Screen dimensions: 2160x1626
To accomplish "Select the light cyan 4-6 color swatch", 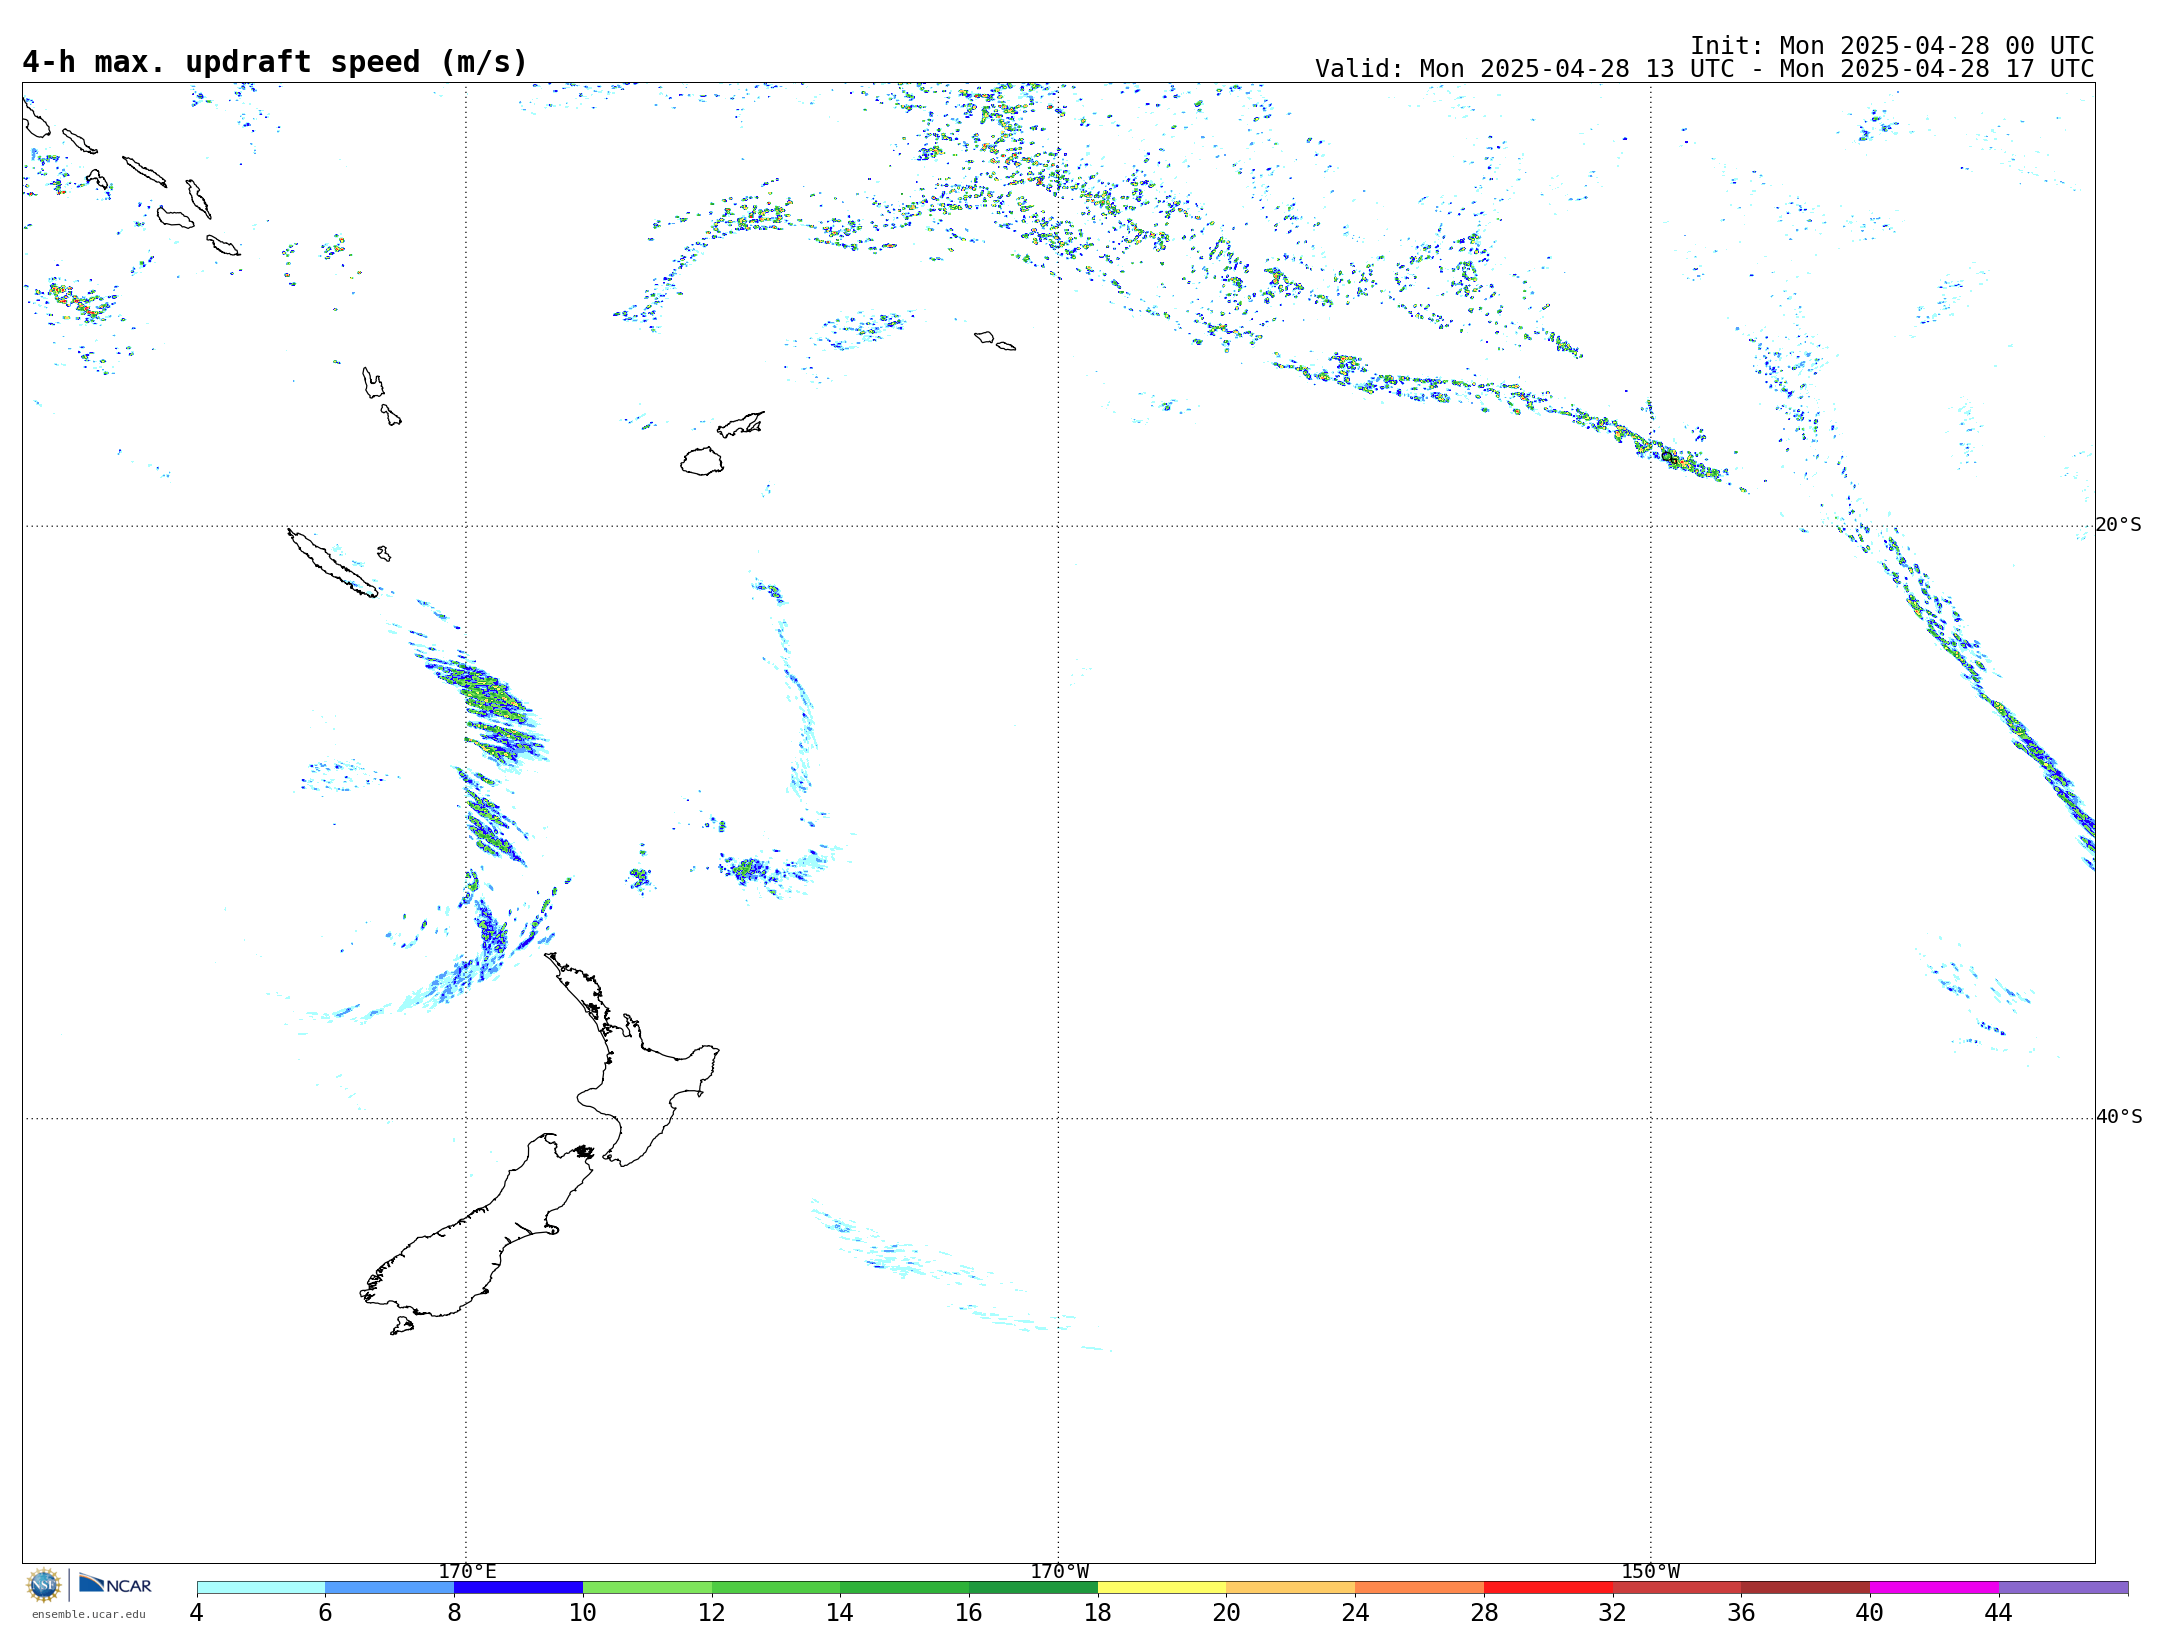I will pos(261,1587).
